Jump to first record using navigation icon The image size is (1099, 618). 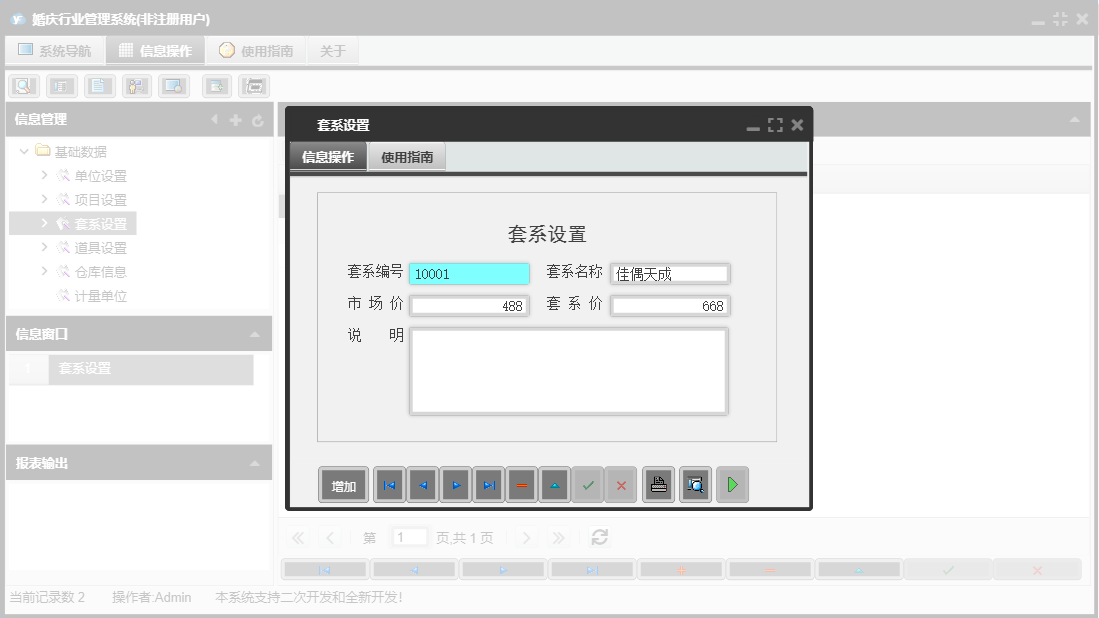(389, 484)
